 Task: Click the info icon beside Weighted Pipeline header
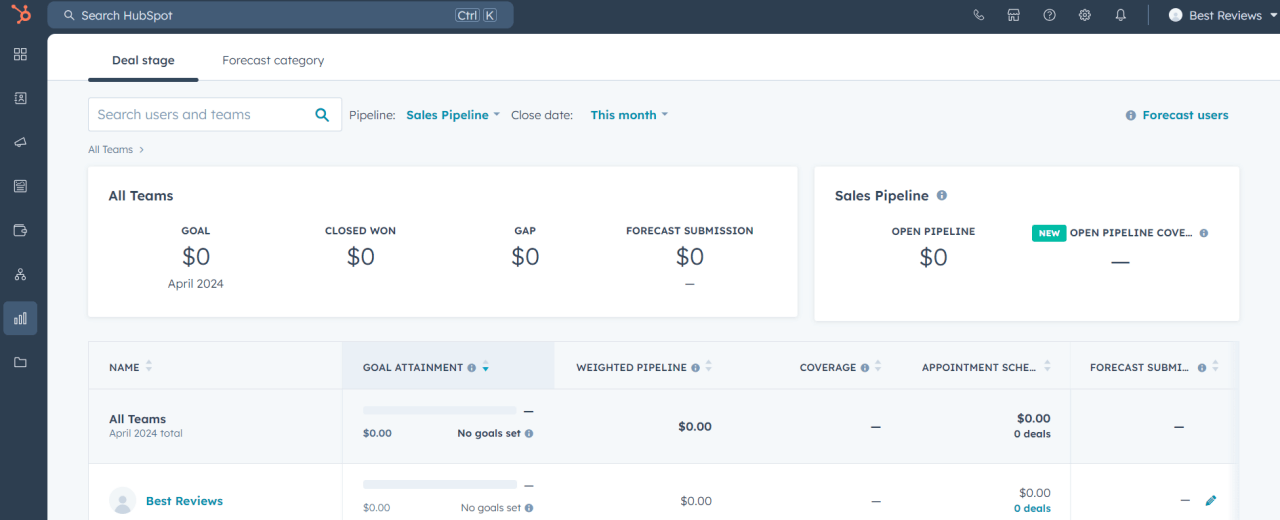pyautogui.click(x=695, y=368)
